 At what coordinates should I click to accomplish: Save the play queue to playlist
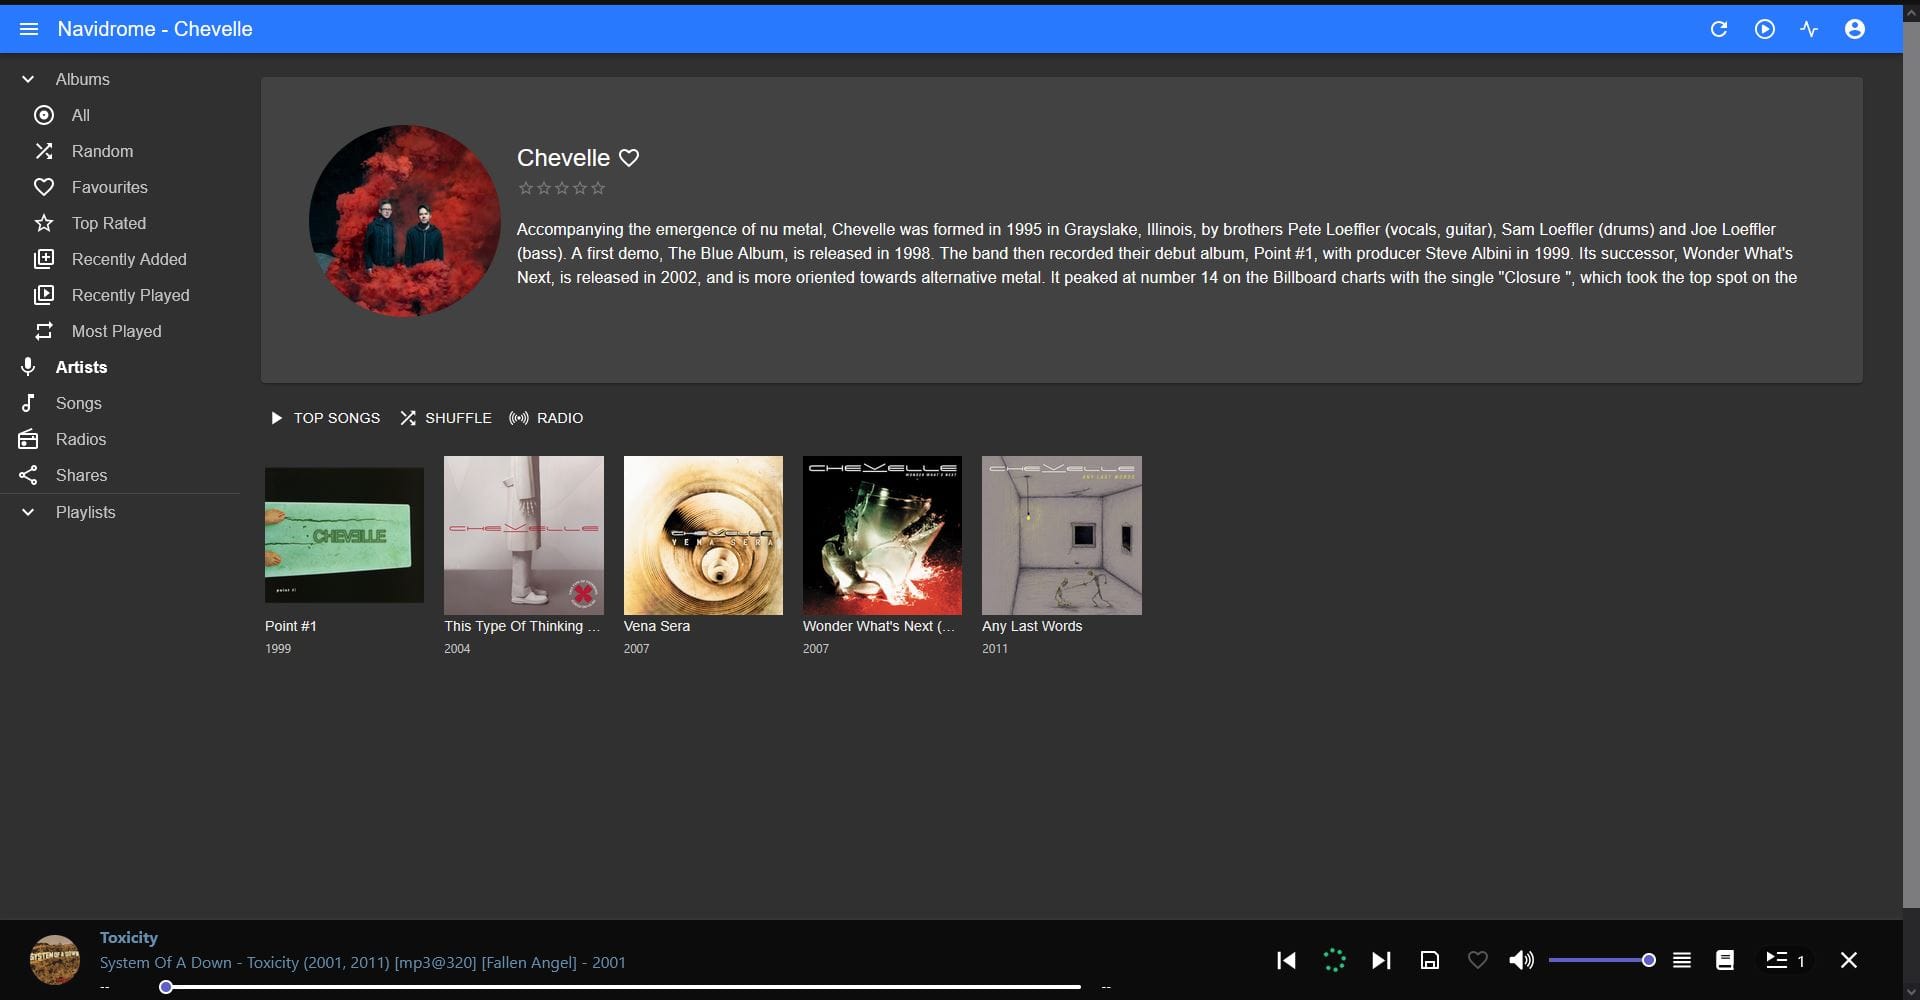click(1430, 960)
